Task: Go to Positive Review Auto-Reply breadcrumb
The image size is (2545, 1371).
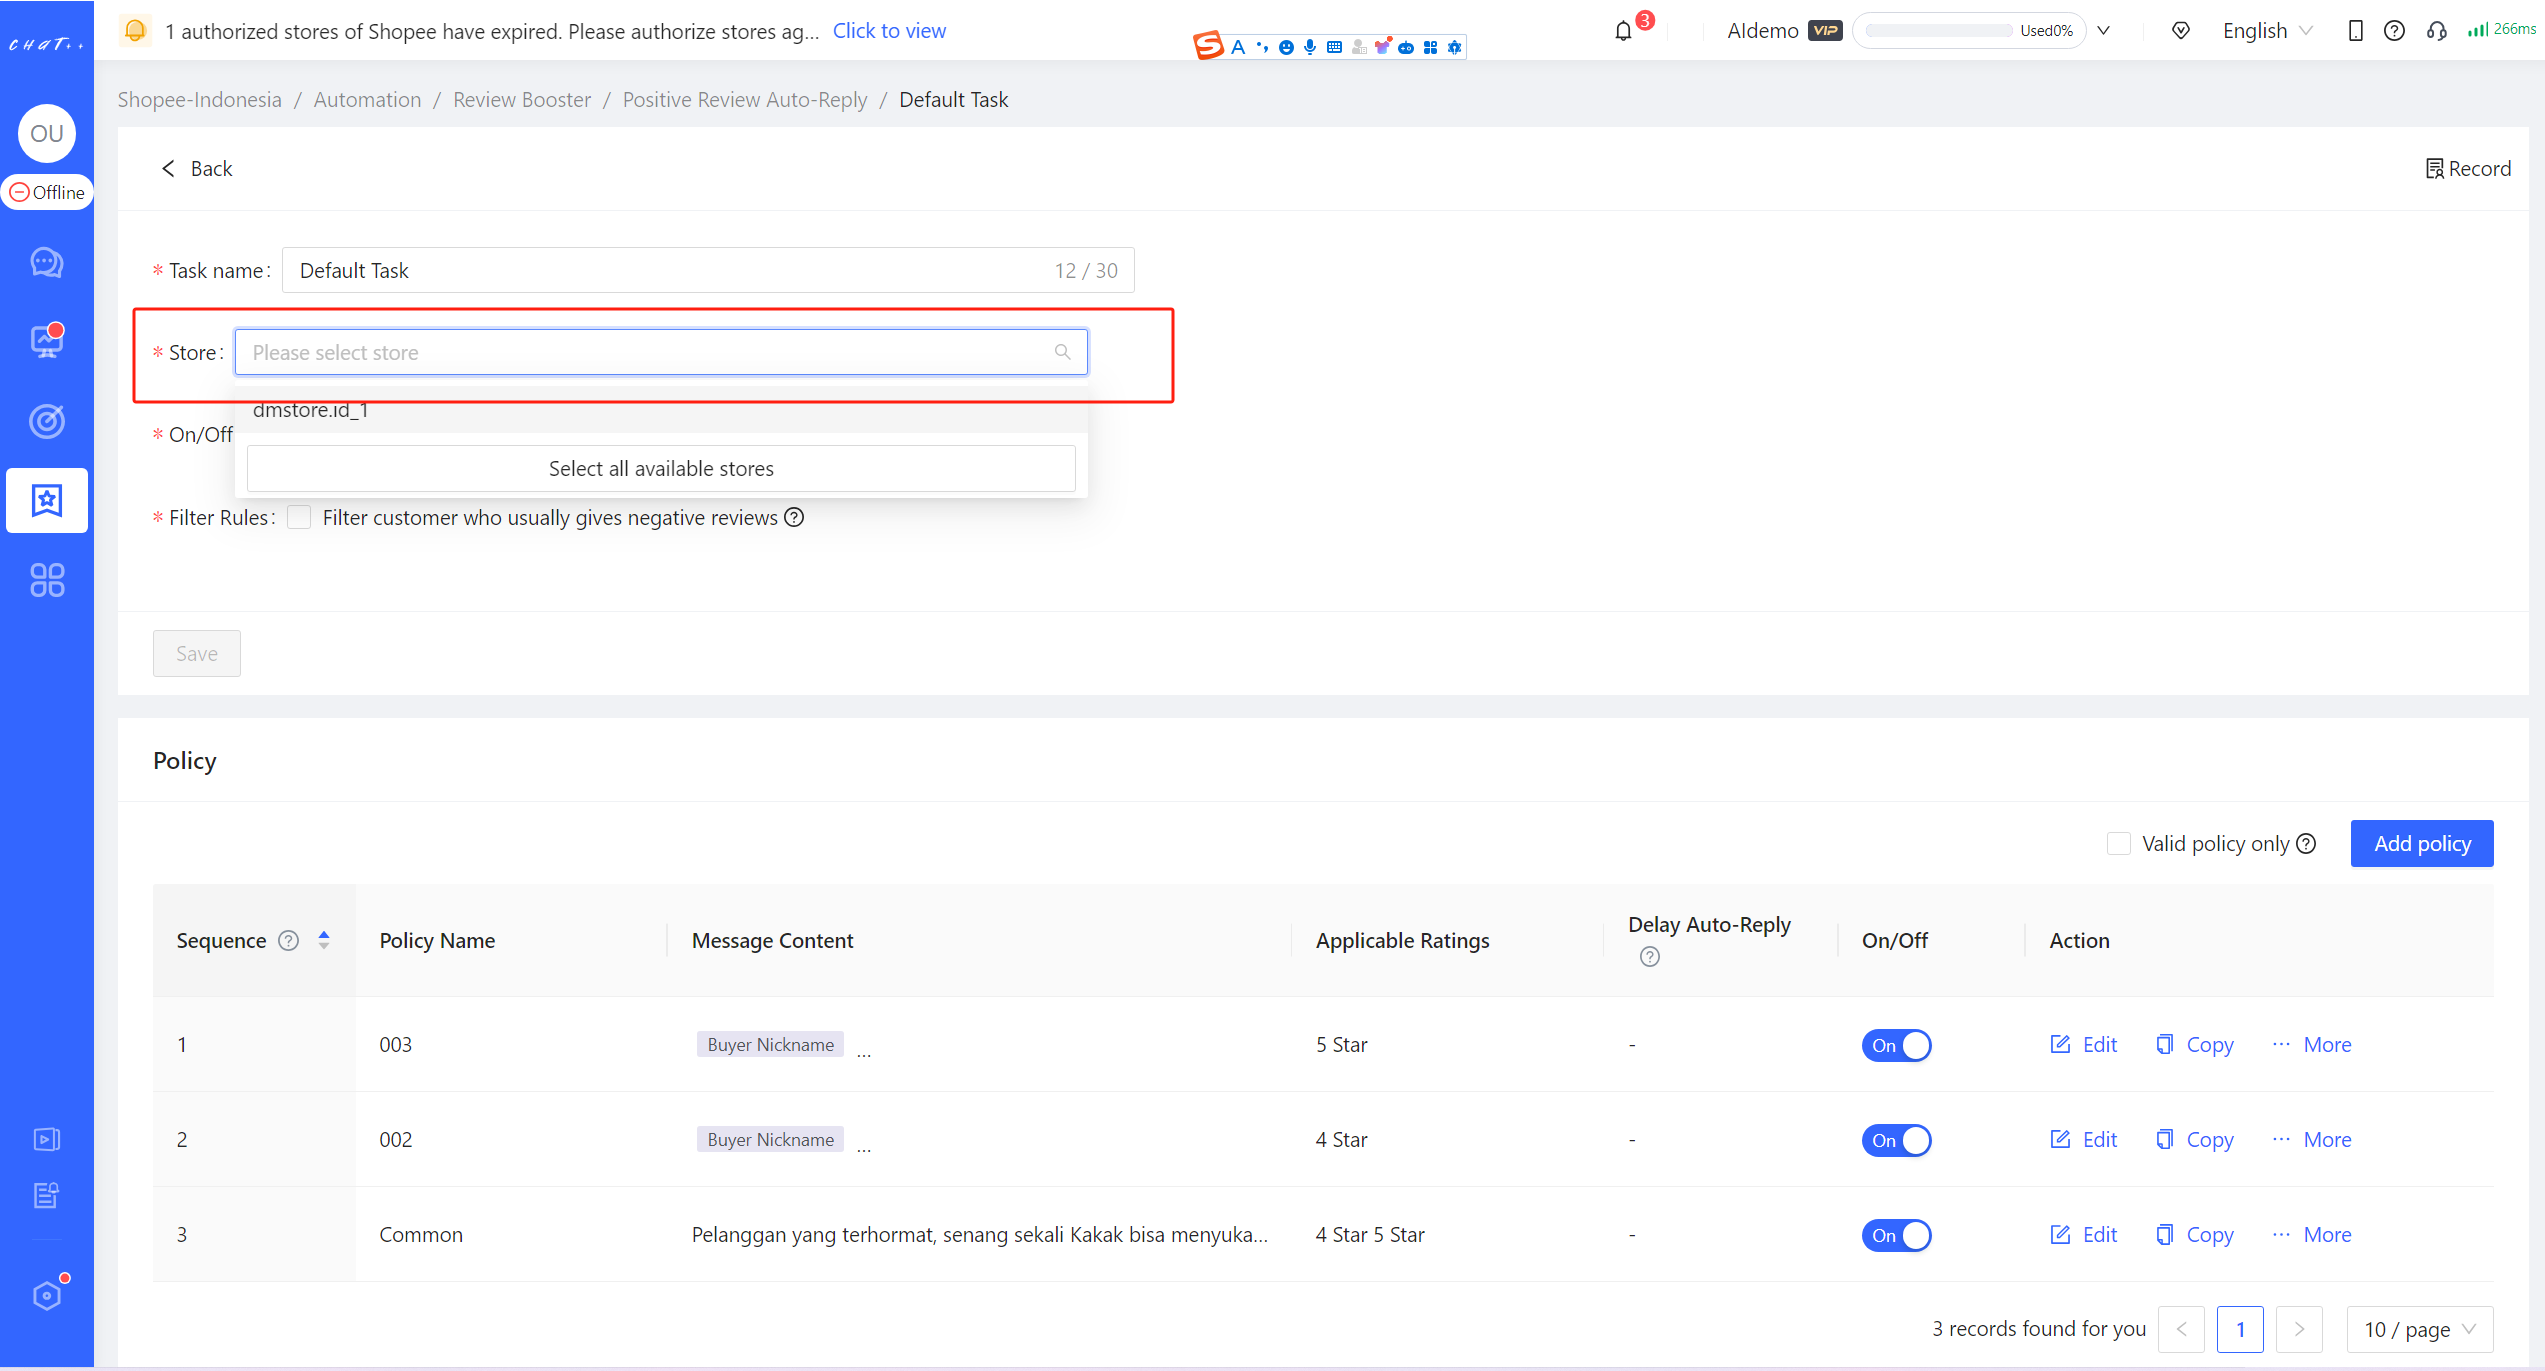Action: pyautogui.click(x=745, y=99)
